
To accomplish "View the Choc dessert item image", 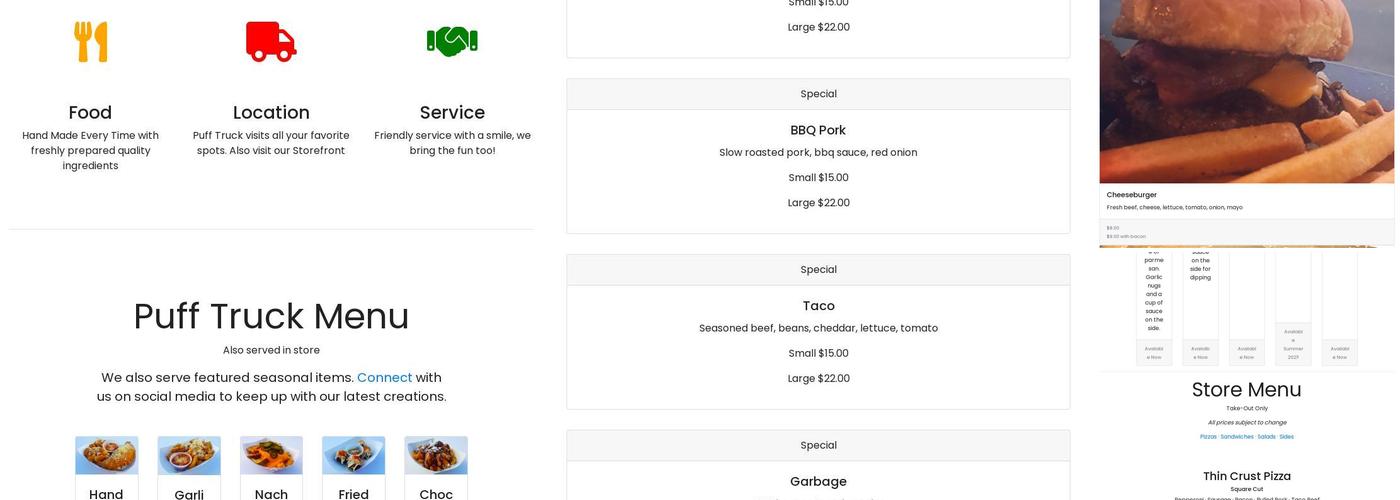I will (x=436, y=455).
